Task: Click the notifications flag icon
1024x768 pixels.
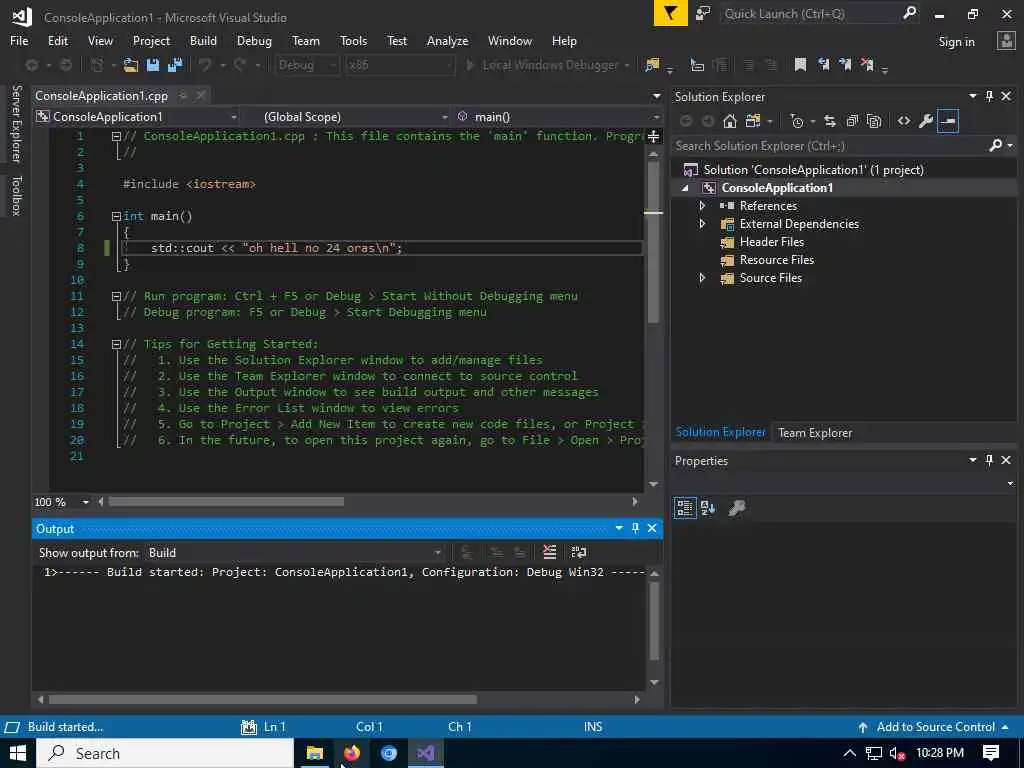Action: click(671, 13)
